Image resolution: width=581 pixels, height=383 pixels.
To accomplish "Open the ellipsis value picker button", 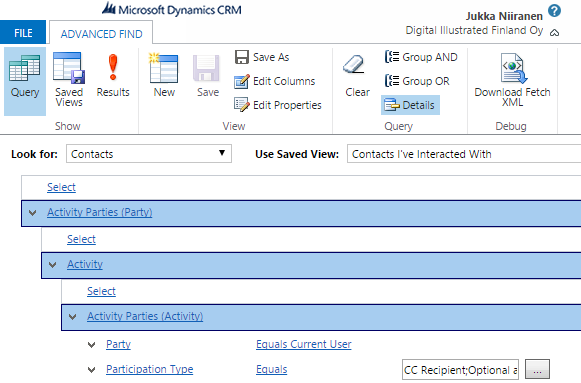I will click(537, 369).
